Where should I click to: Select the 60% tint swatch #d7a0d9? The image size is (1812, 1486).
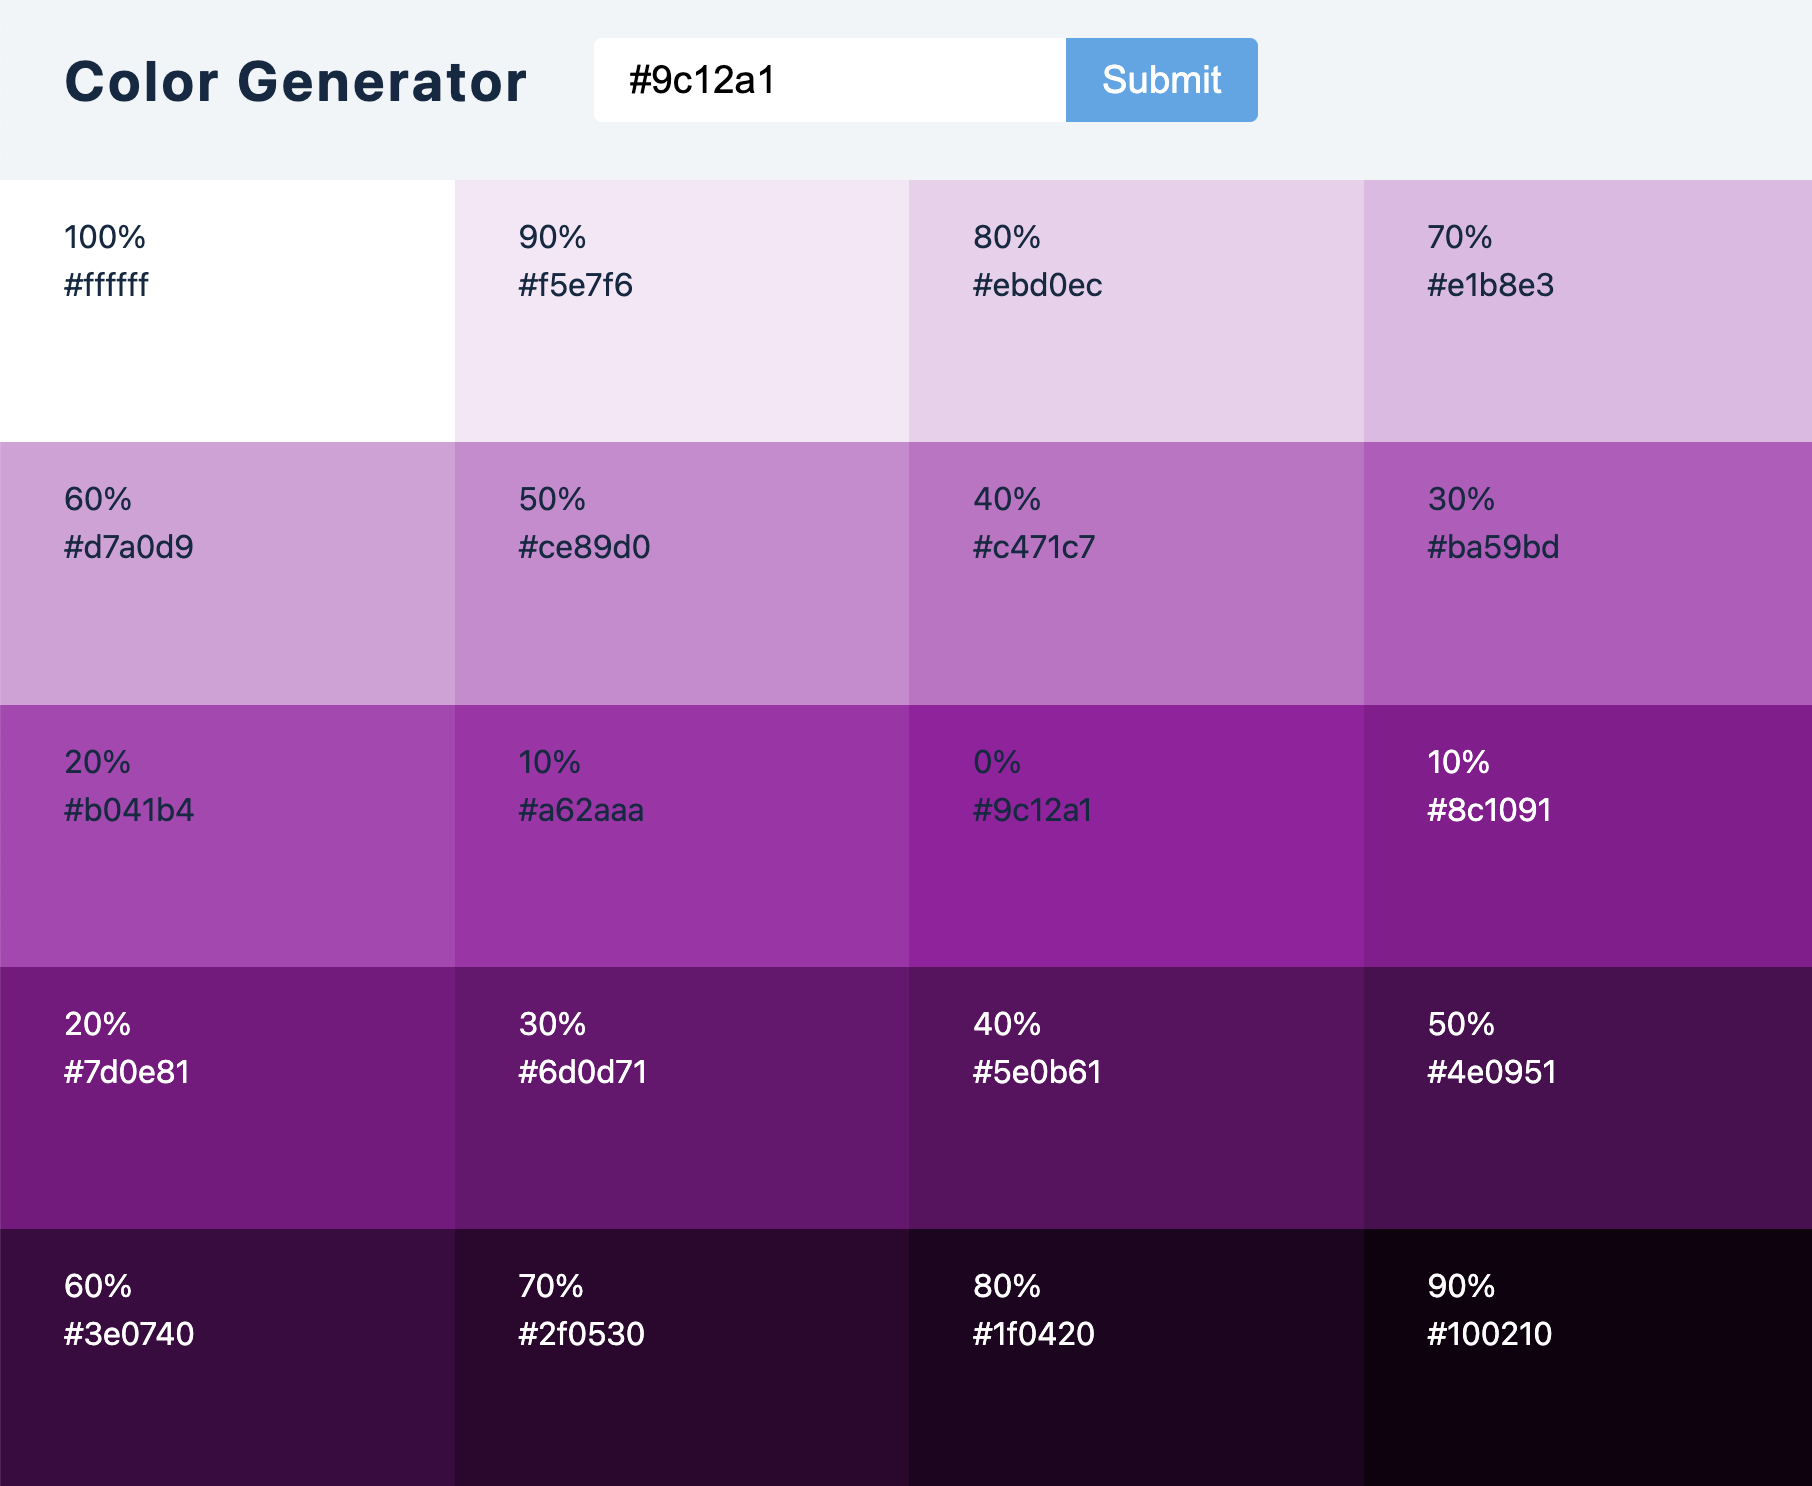click(x=227, y=573)
